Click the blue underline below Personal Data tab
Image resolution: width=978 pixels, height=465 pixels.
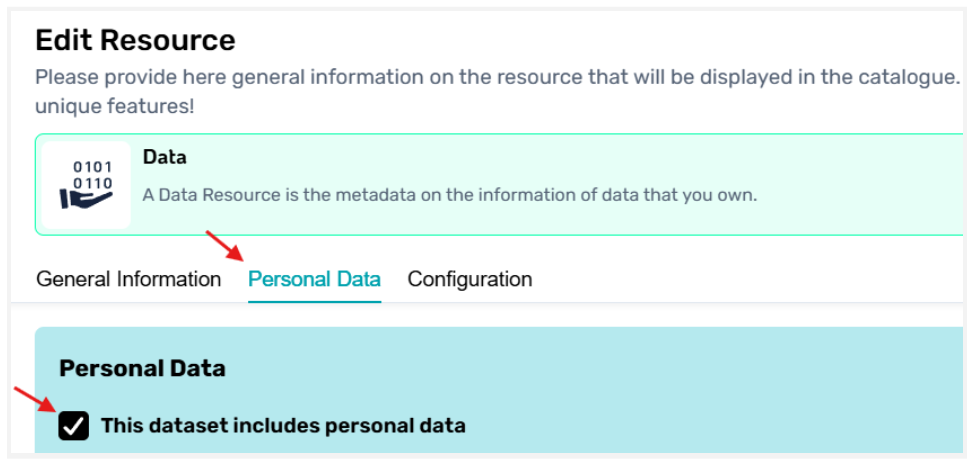point(314,300)
